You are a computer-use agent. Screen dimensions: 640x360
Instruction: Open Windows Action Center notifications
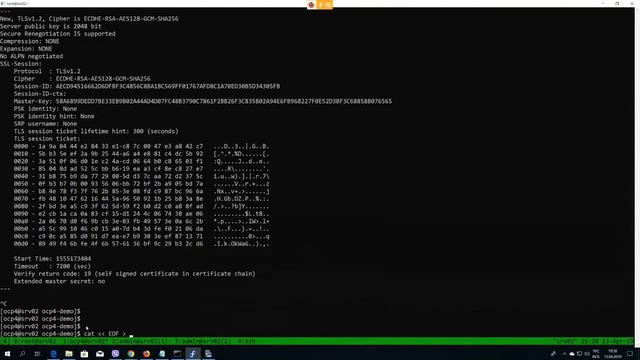coord(630,354)
